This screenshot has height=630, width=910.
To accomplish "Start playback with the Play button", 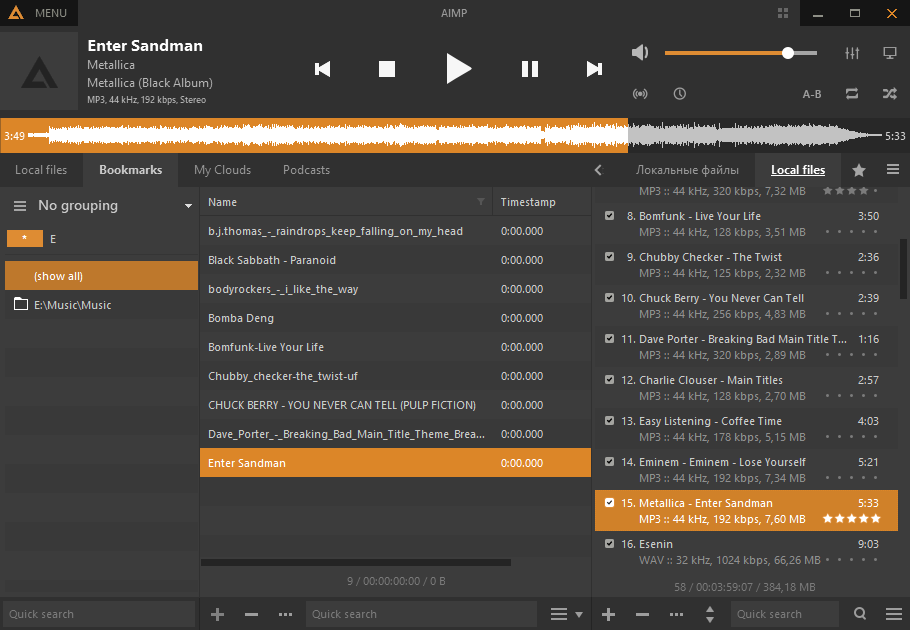I will [x=458, y=68].
